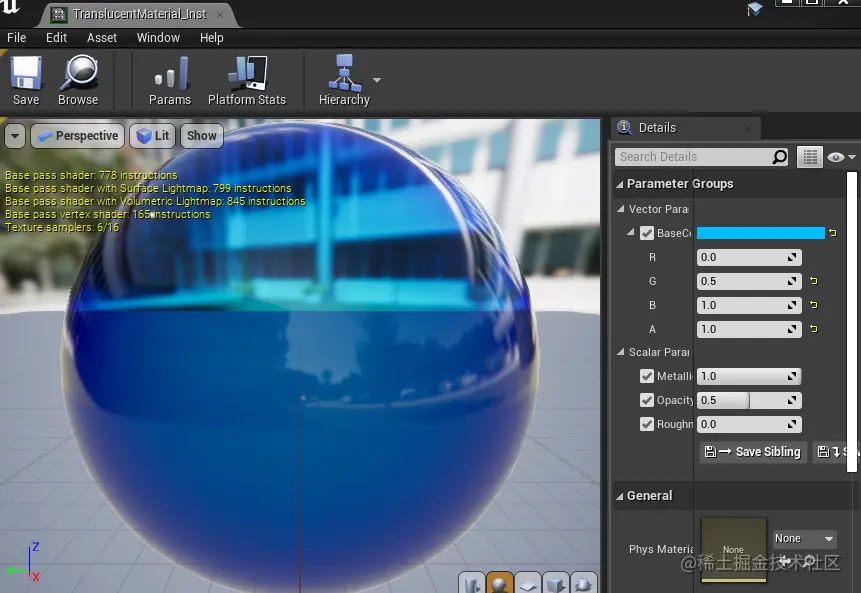Click the magnifier icon in Search Details

point(779,157)
